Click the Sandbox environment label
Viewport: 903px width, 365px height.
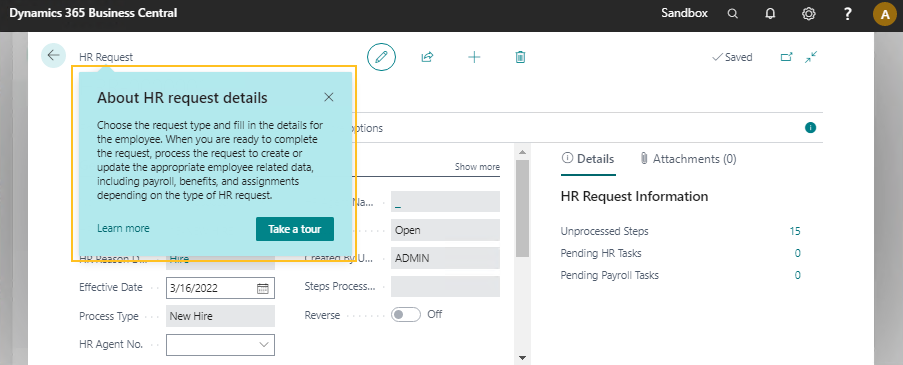click(x=684, y=13)
